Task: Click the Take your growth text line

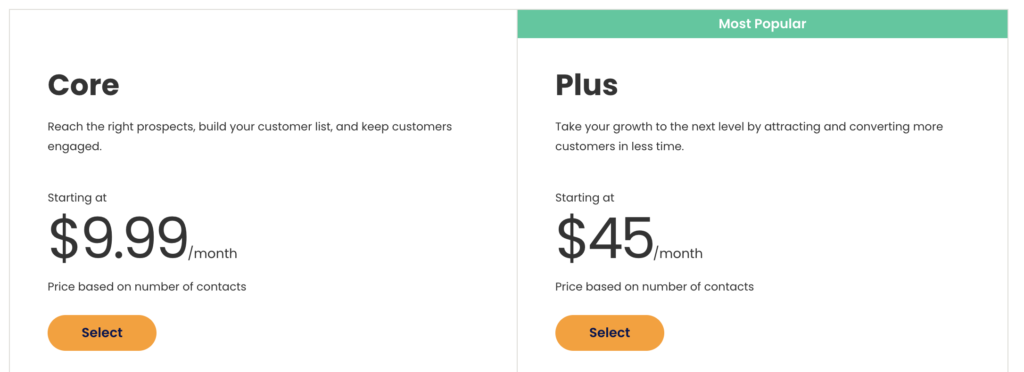Action: click(749, 127)
